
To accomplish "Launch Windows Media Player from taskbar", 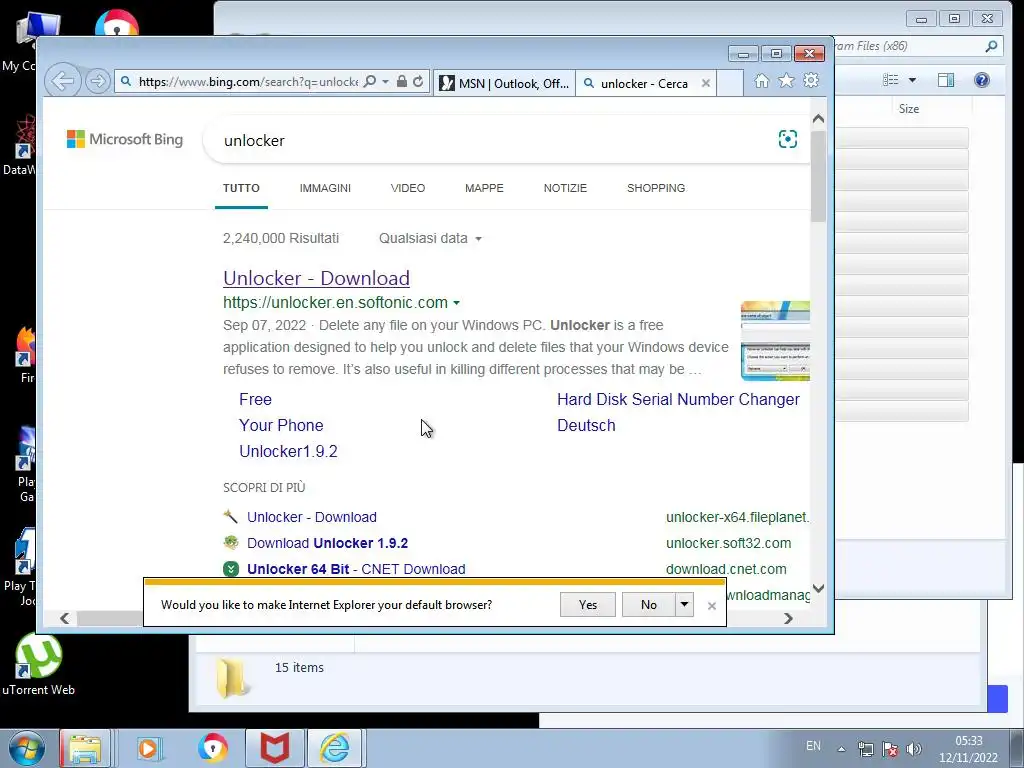I will coord(149,748).
